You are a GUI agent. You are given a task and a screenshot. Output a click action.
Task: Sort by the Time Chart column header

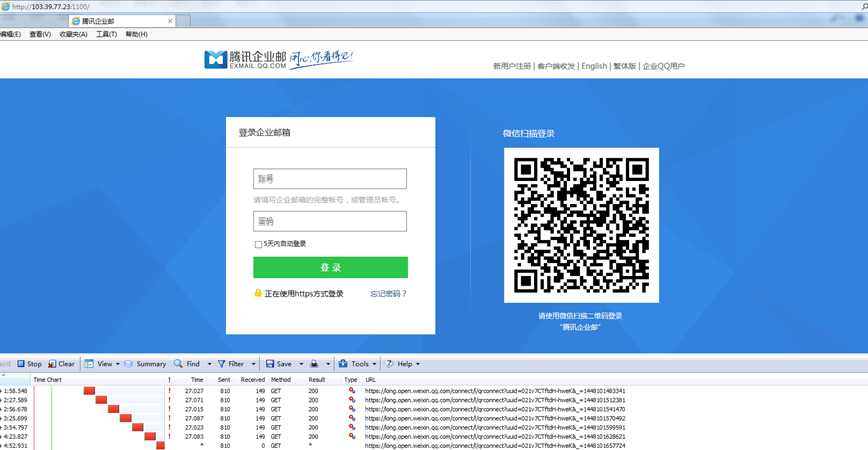(x=48, y=380)
